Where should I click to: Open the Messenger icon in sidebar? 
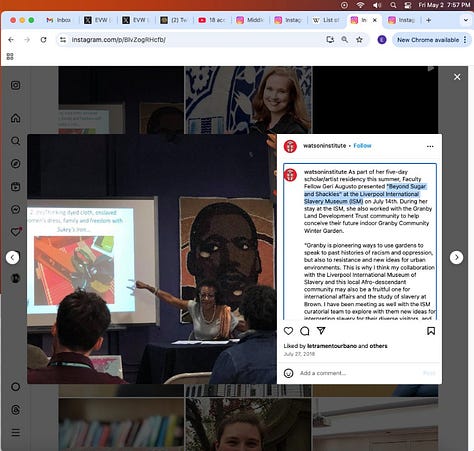coord(15,209)
